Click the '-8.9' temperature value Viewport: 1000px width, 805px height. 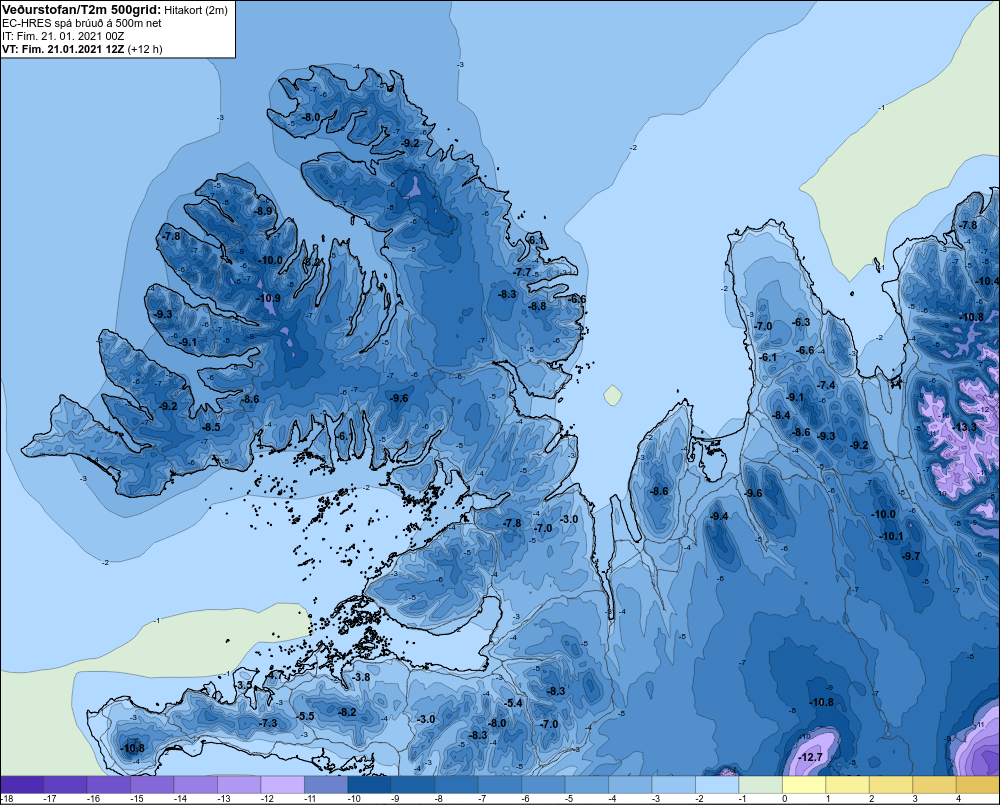[x=263, y=211]
